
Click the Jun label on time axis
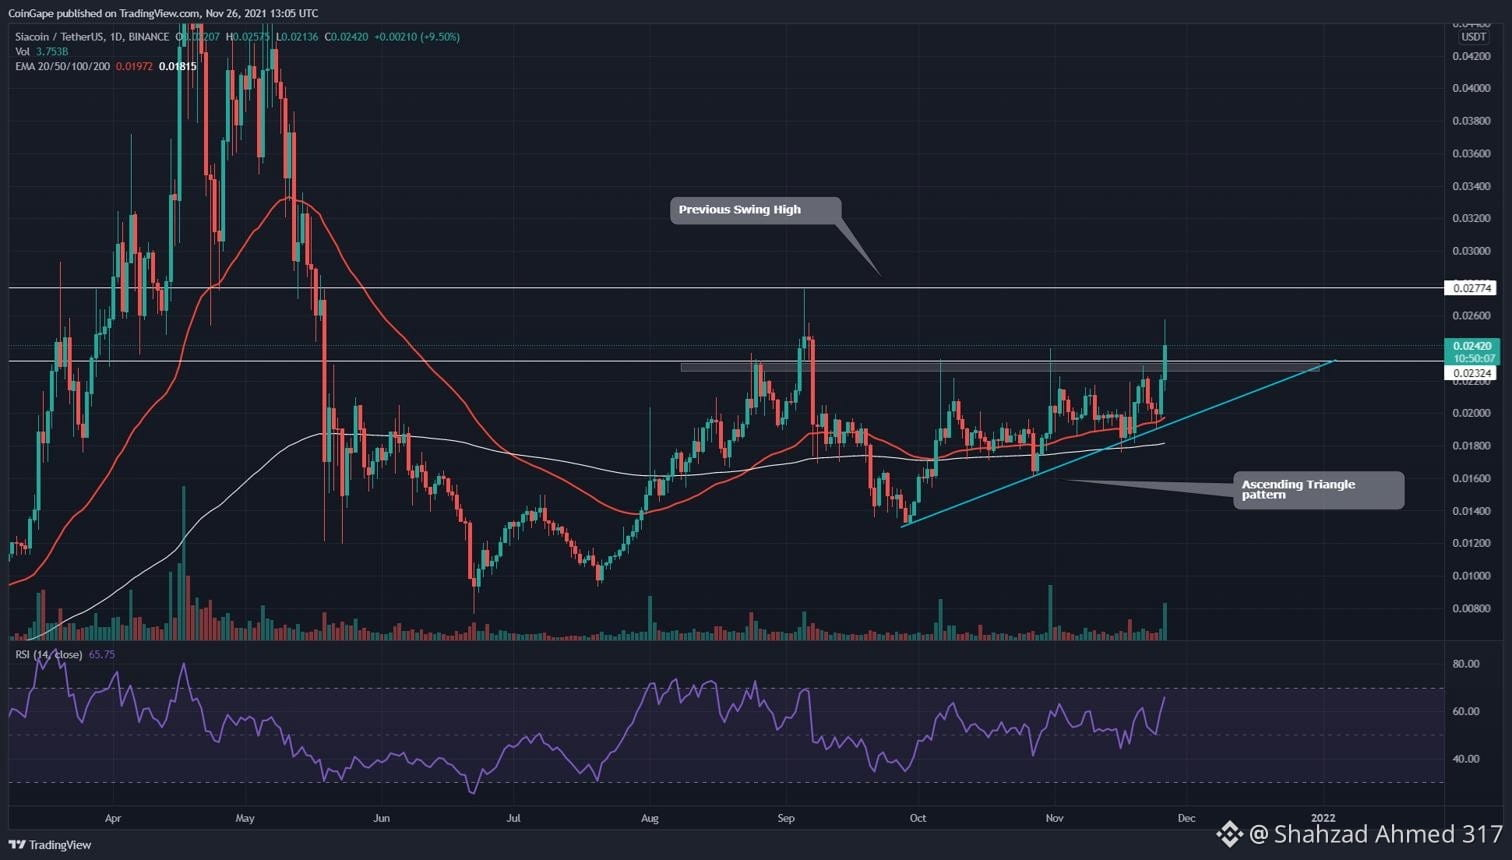381,818
